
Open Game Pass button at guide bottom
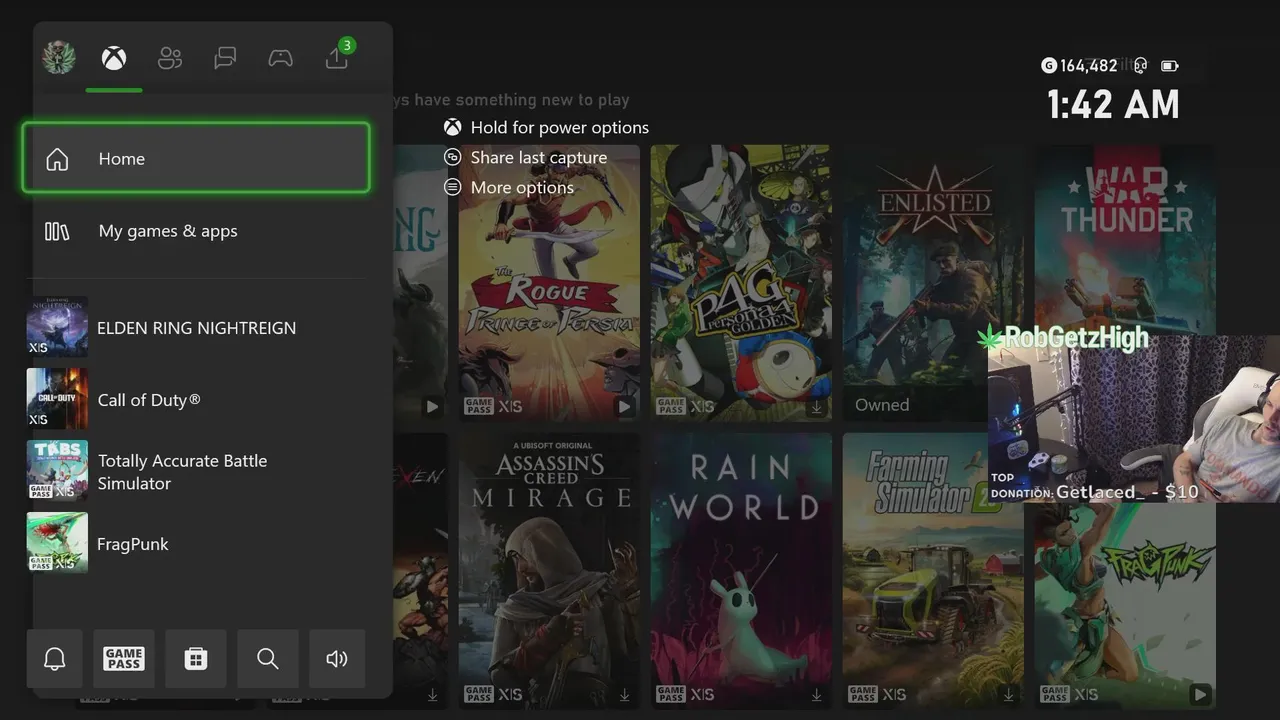point(124,659)
